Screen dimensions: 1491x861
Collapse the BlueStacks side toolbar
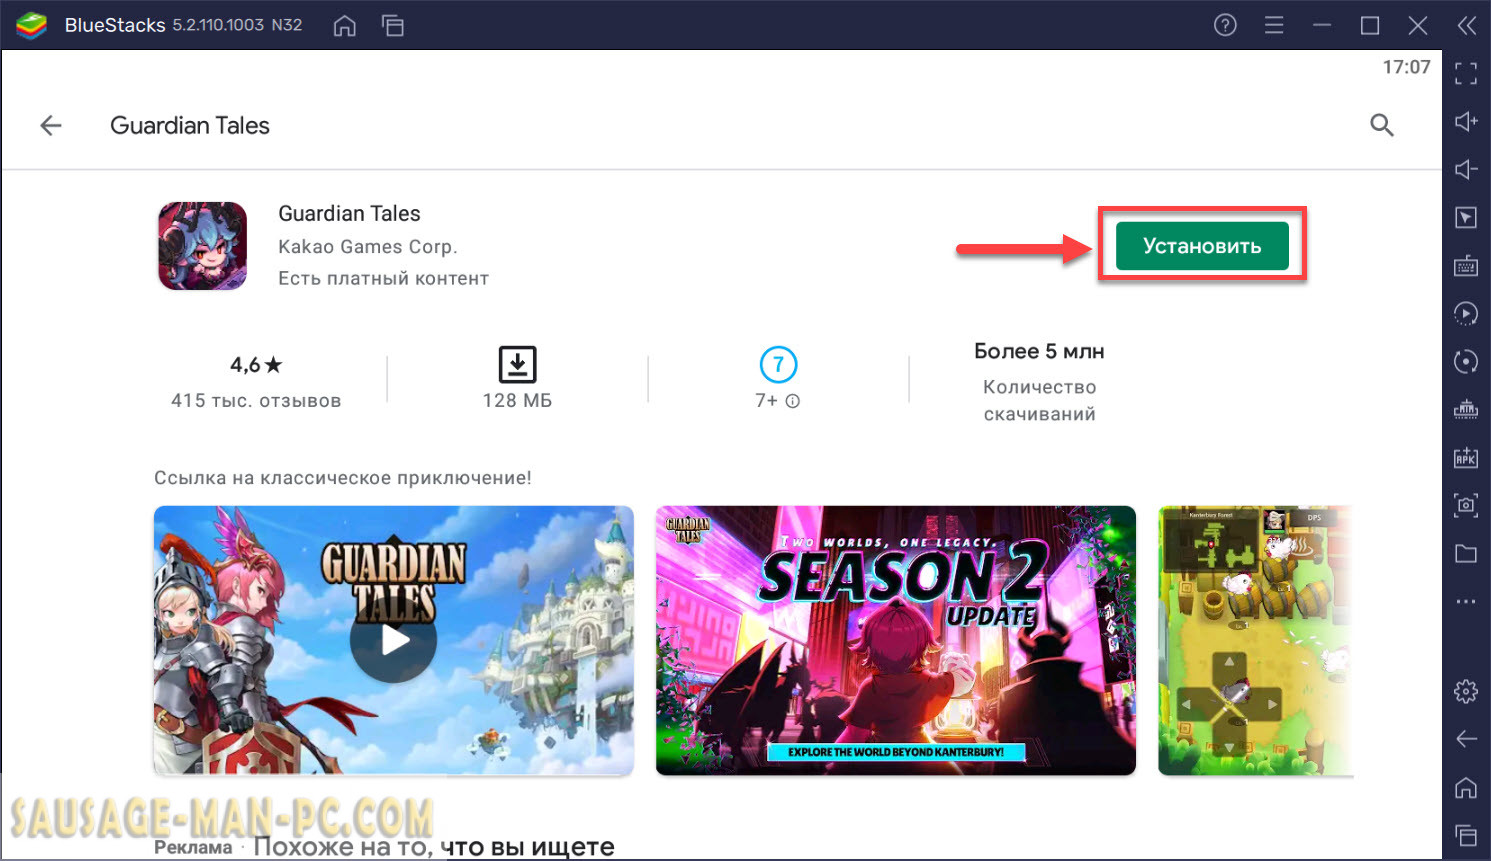[x=1466, y=25]
